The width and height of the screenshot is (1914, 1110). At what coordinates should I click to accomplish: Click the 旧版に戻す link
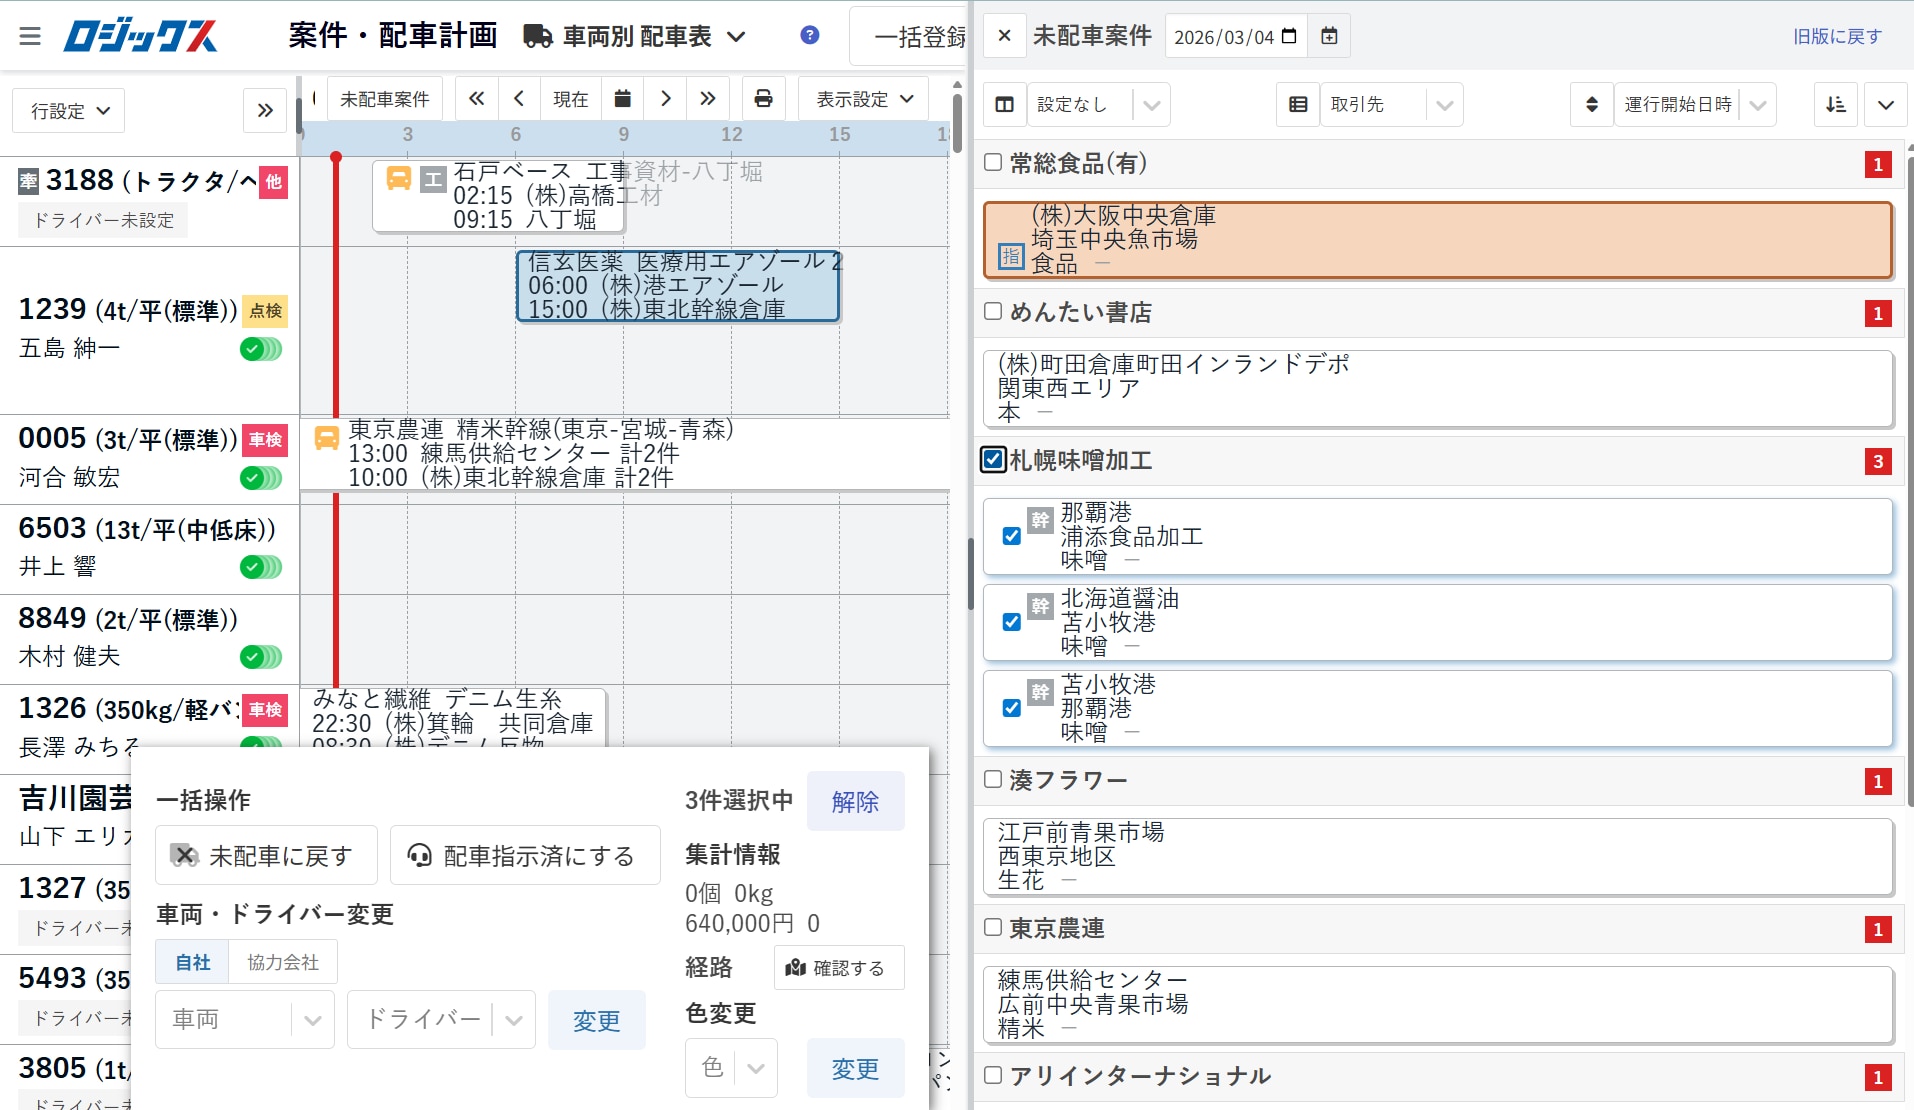point(1837,37)
